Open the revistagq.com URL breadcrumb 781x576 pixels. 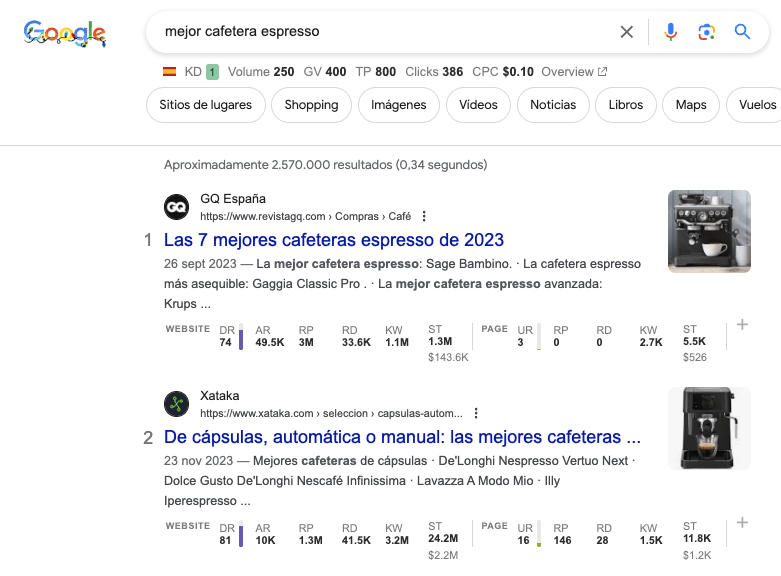coord(305,216)
